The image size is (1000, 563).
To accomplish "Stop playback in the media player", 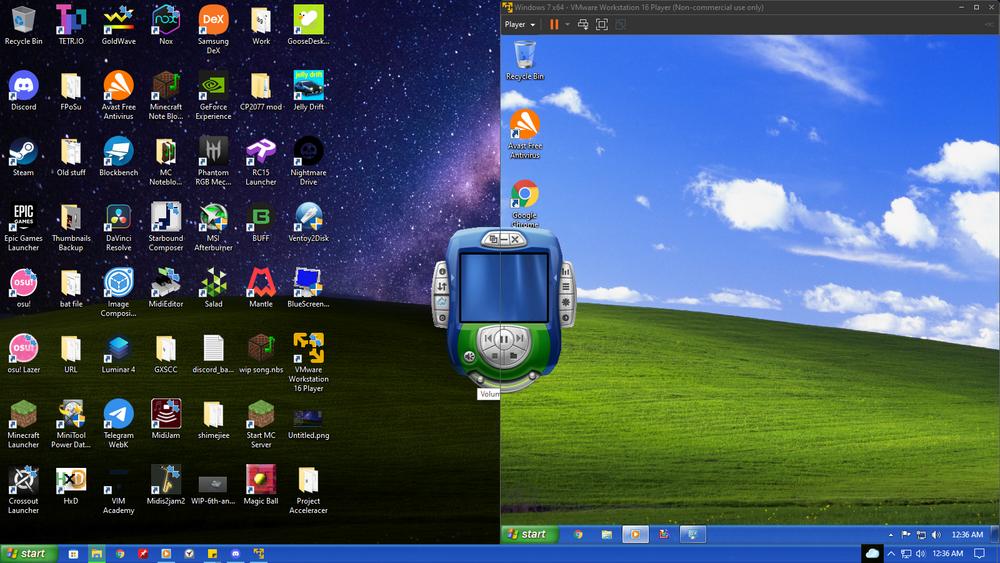I will tap(495, 356).
